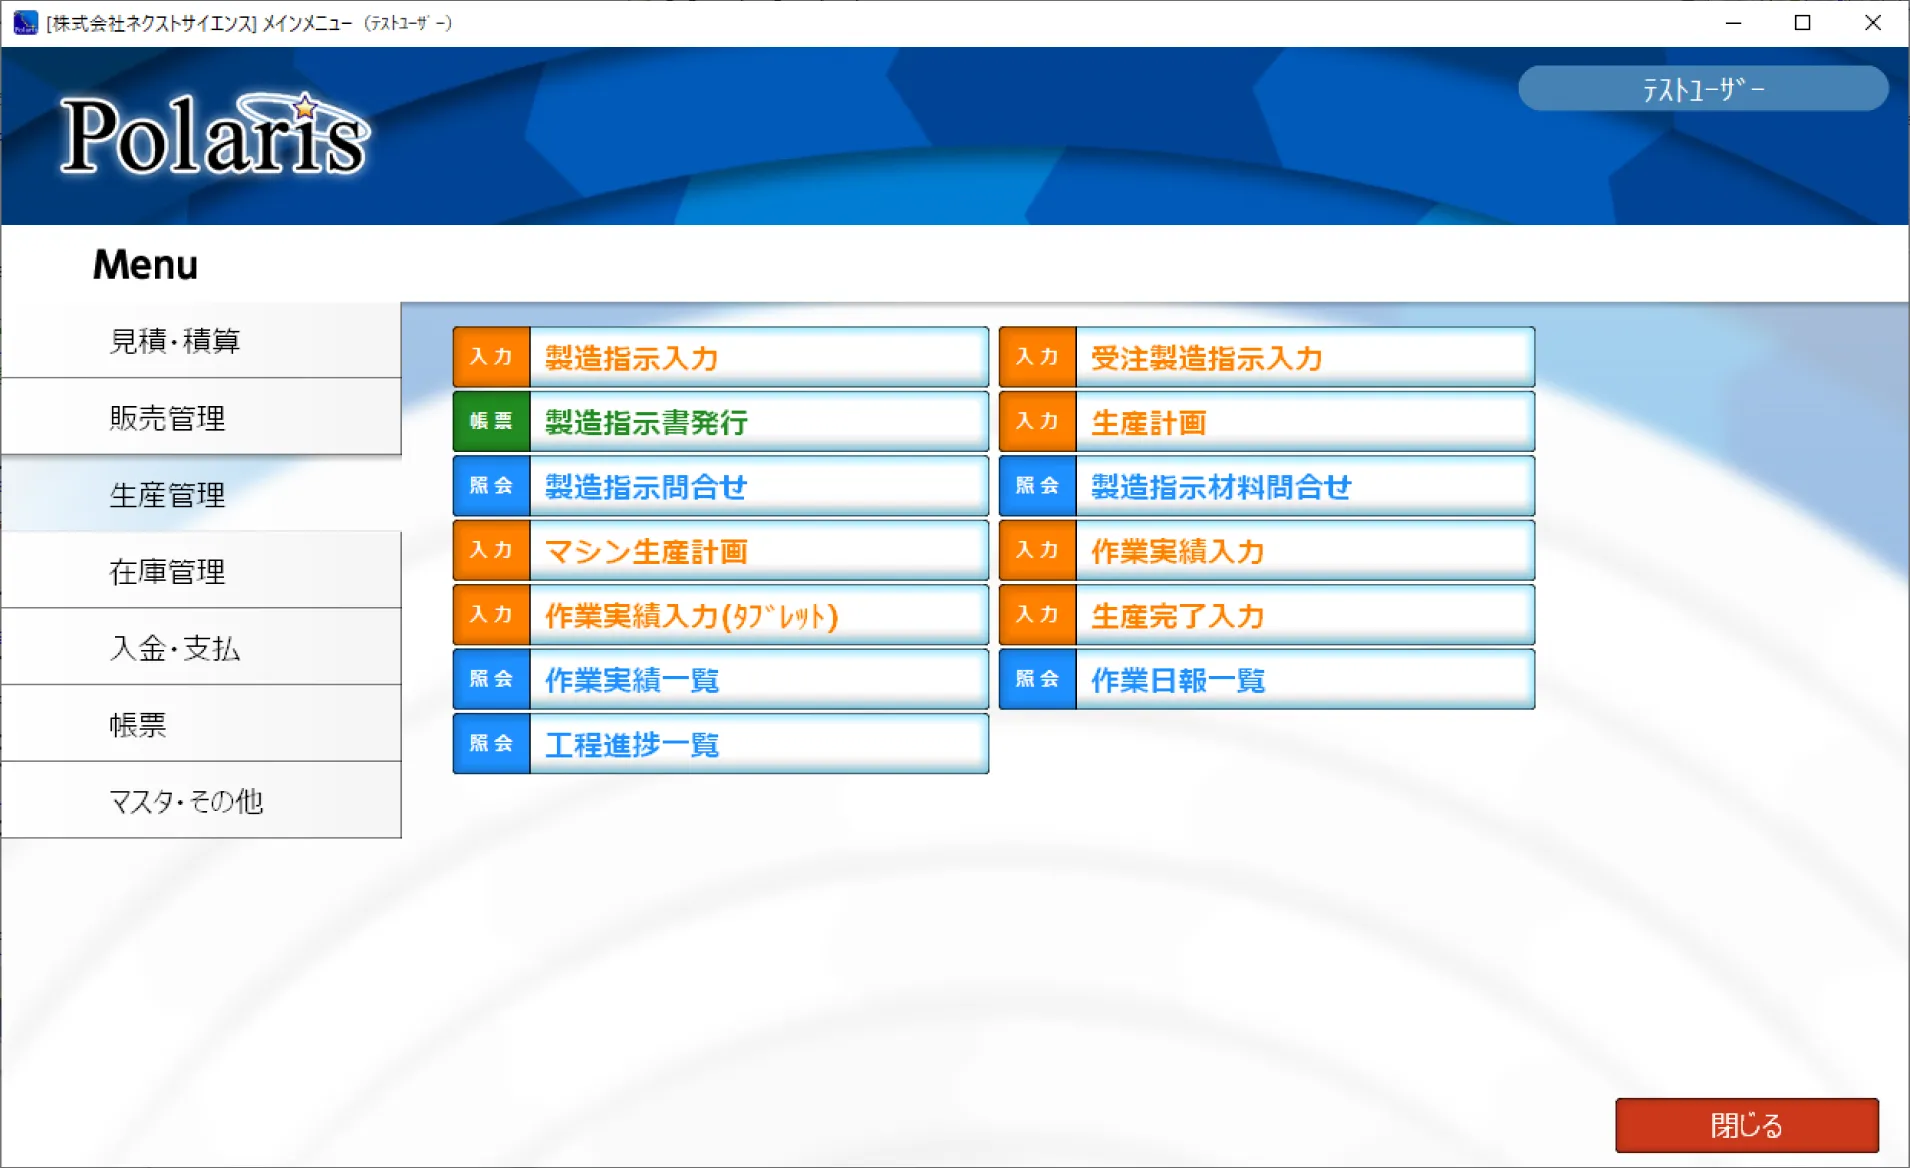Click the 照会 tag beside 製造指示材料問合せ
Image resolution: width=1910 pixels, height=1168 pixels.
(x=1037, y=486)
